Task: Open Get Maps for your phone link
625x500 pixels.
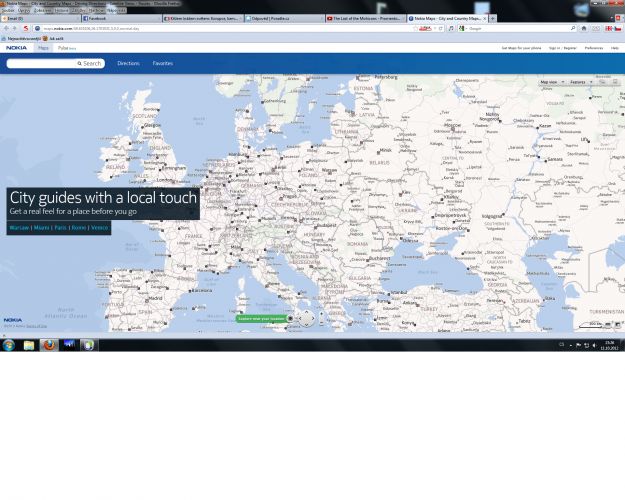Action: point(521,48)
